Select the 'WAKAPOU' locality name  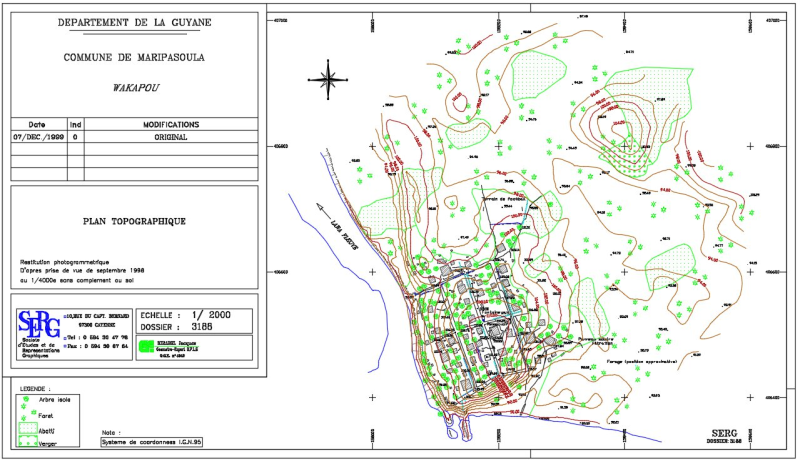pyautogui.click(x=134, y=87)
